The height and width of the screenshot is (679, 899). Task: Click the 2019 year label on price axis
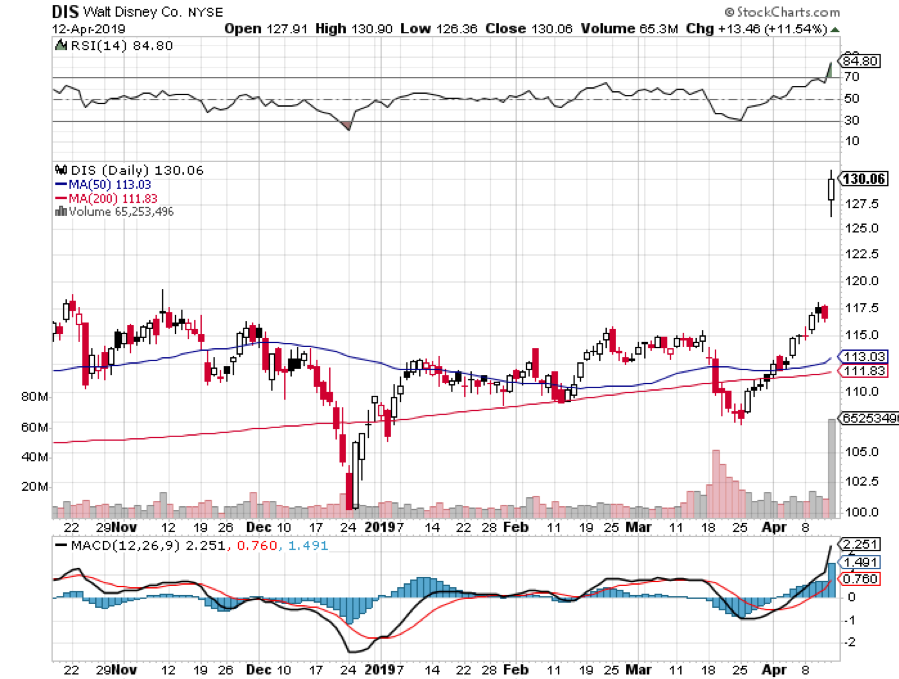[x=379, y=527]
